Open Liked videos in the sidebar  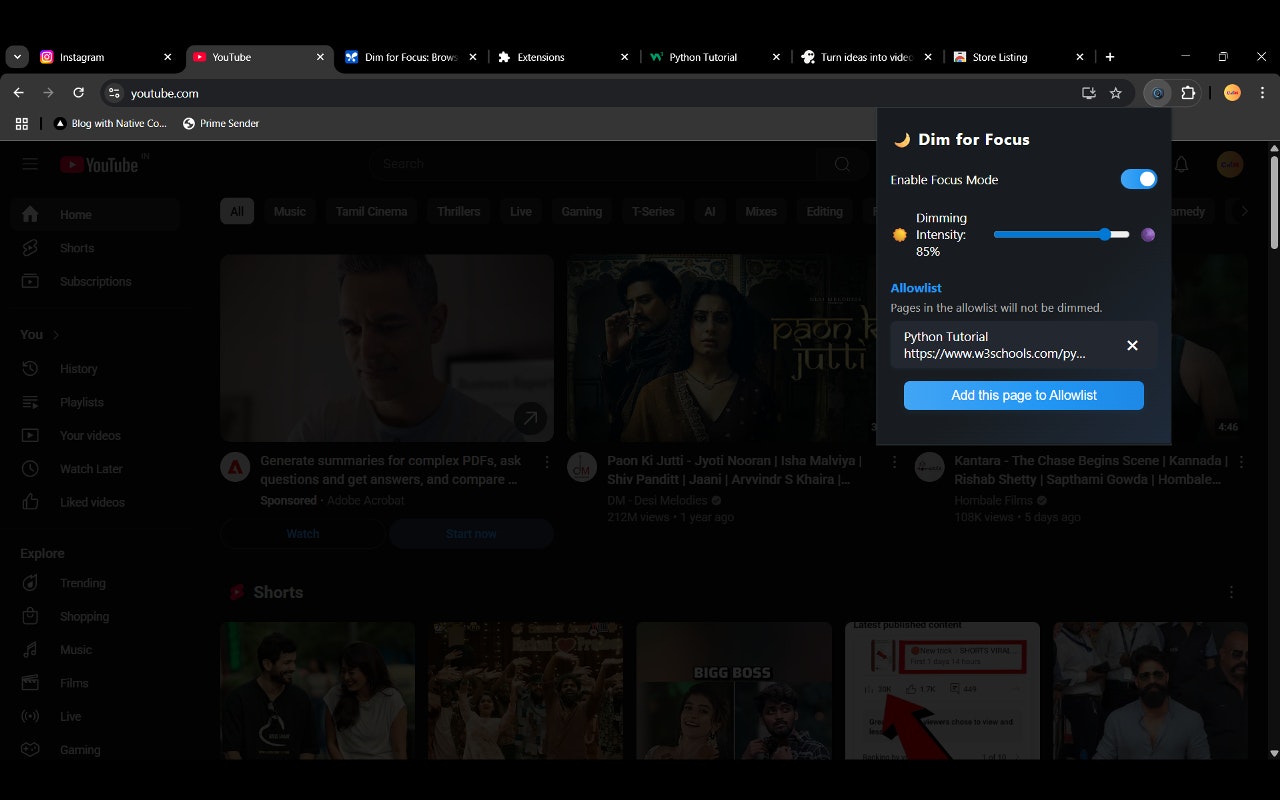click(96, 502)
